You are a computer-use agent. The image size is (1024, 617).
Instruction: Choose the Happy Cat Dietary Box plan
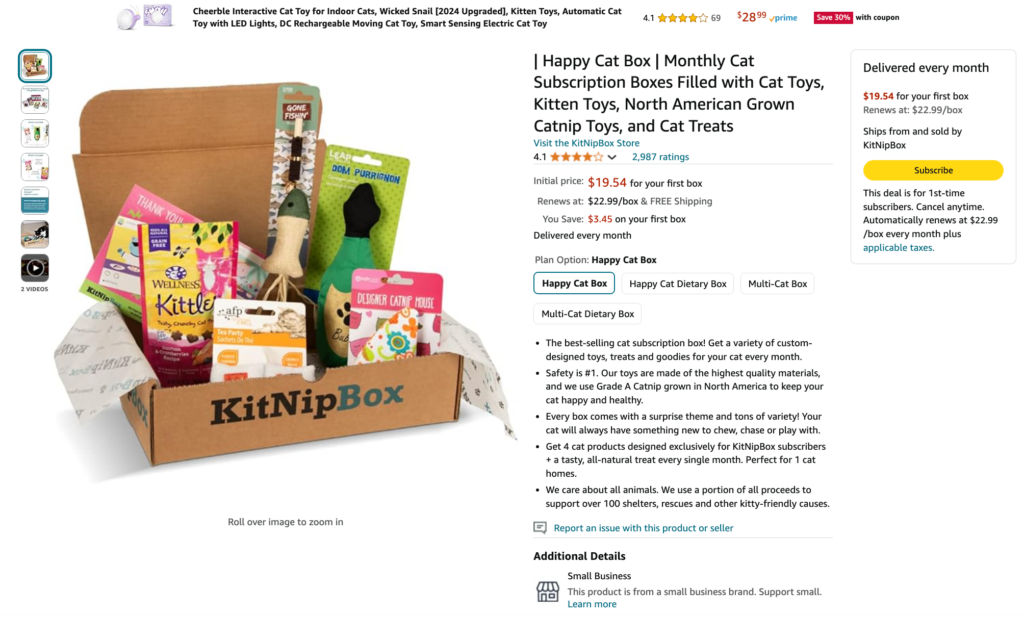click(677, 283)
